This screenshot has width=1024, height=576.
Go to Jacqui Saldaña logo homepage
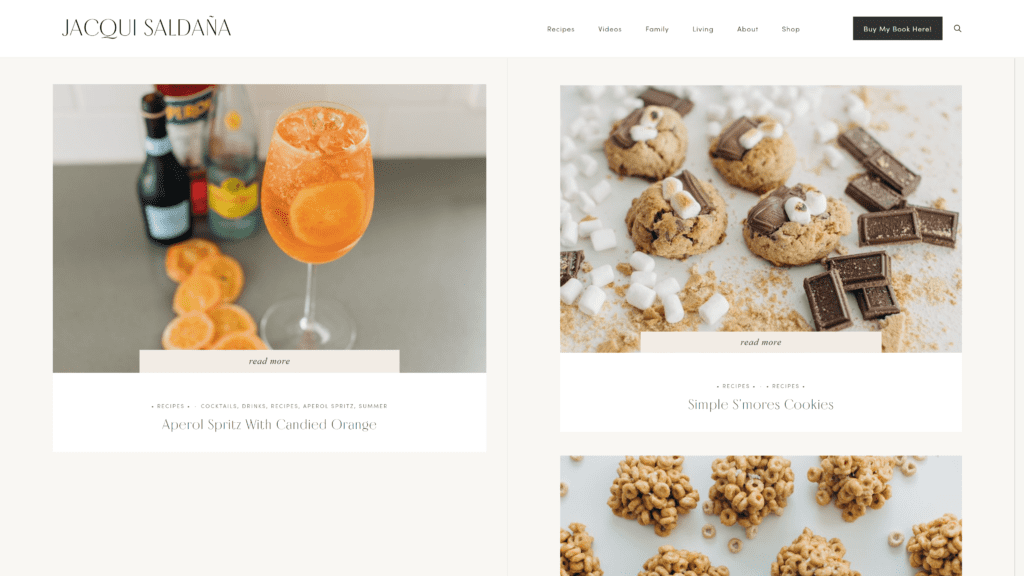point(146,28)
